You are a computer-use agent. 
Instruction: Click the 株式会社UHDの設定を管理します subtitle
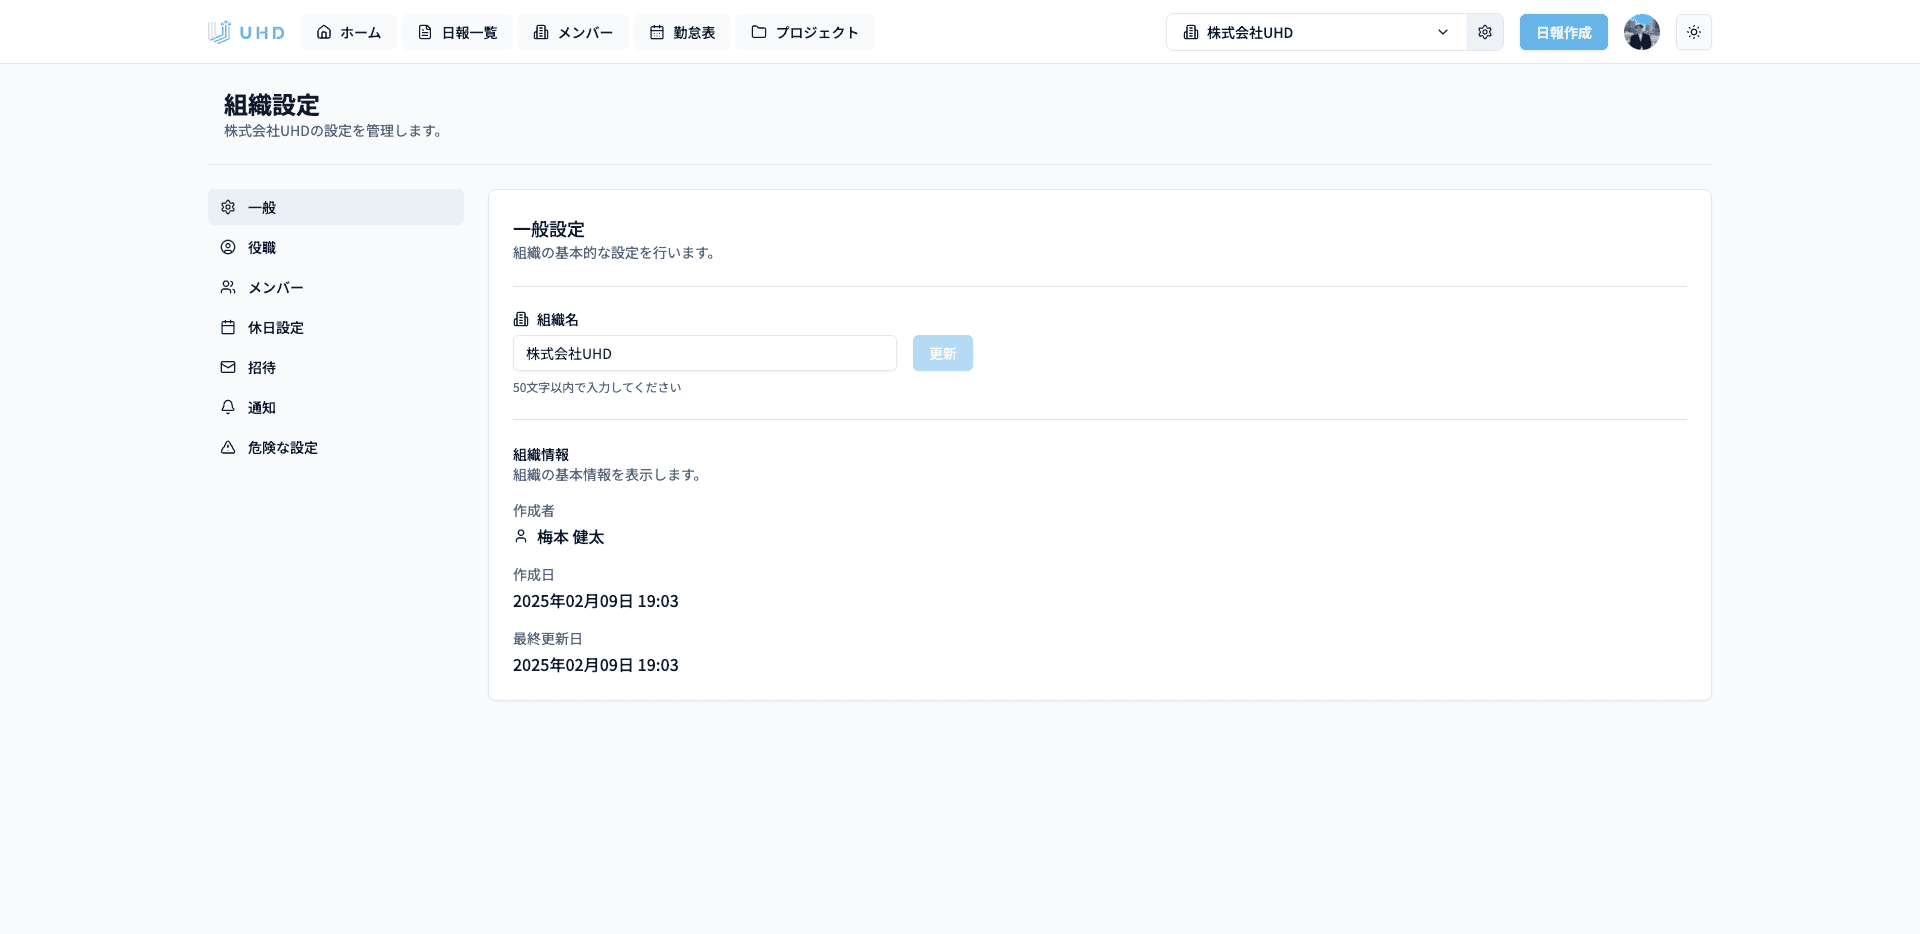(x=334, y=130)
